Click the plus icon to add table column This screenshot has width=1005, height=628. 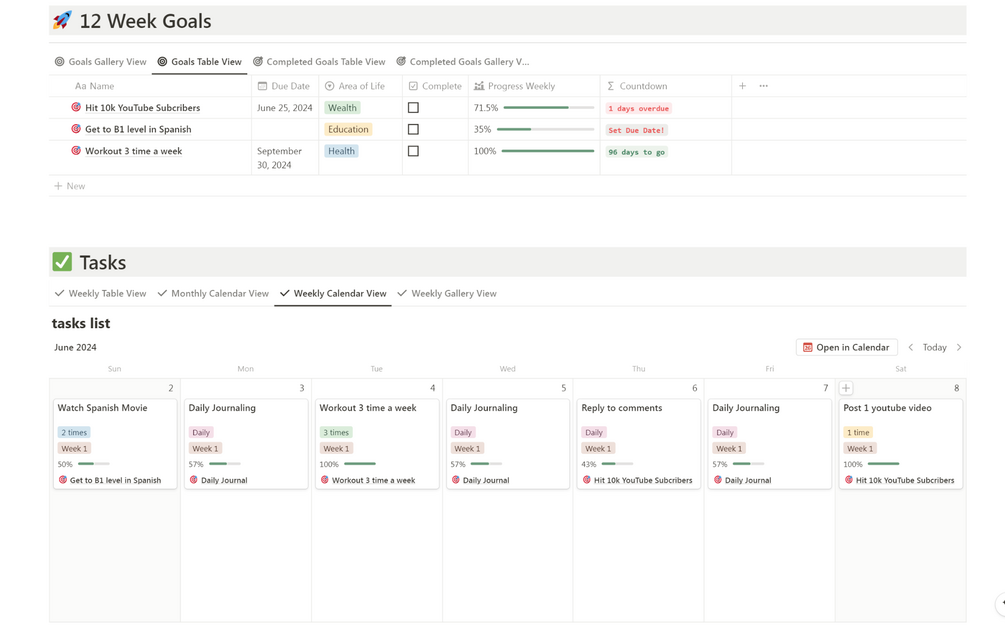[742, 86]
